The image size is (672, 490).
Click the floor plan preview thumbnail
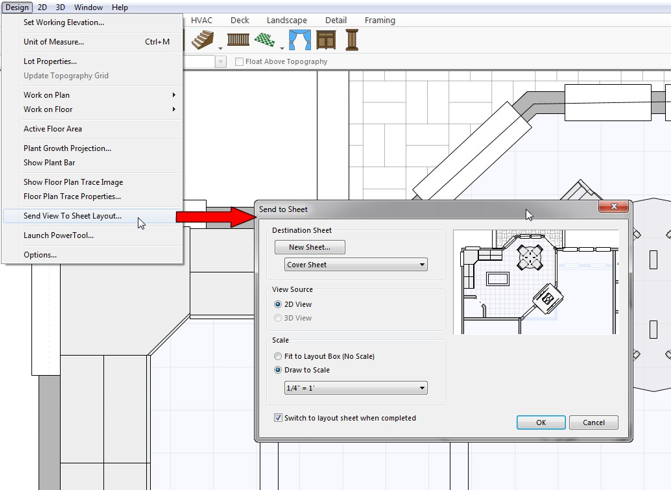click(536, 282)
